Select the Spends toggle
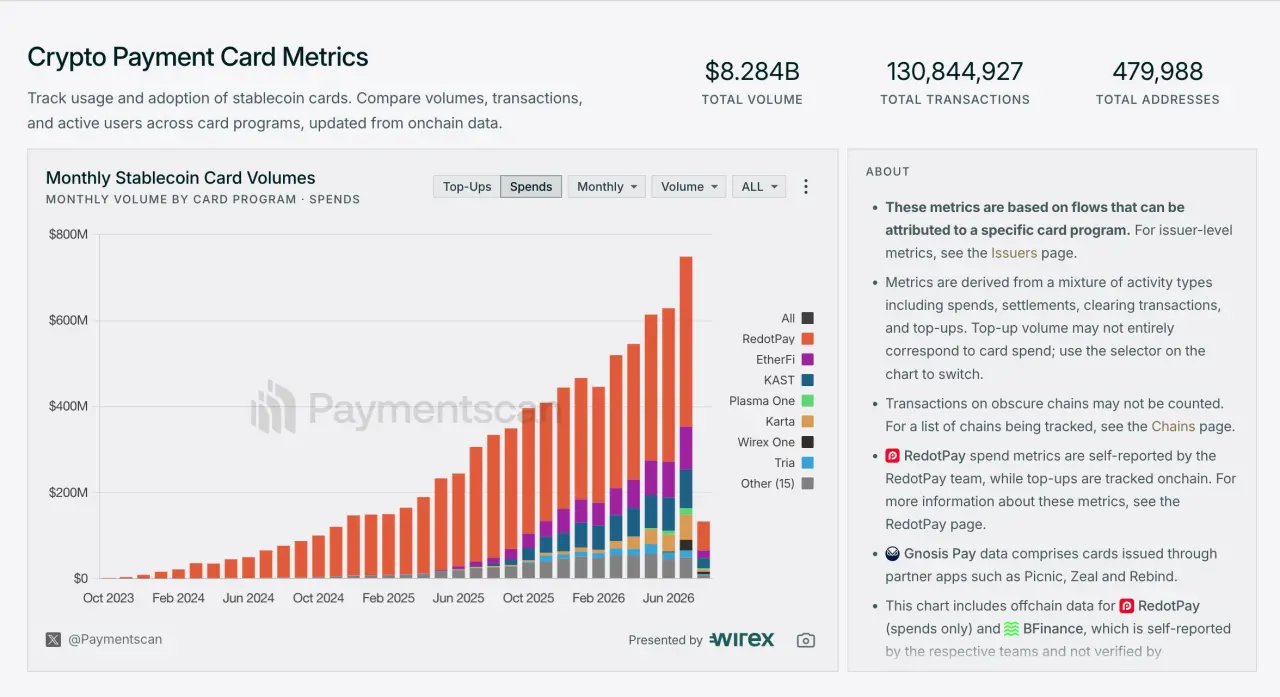Image resolution: width=1280 pixels, height=697 pixels. pos(531,187)
